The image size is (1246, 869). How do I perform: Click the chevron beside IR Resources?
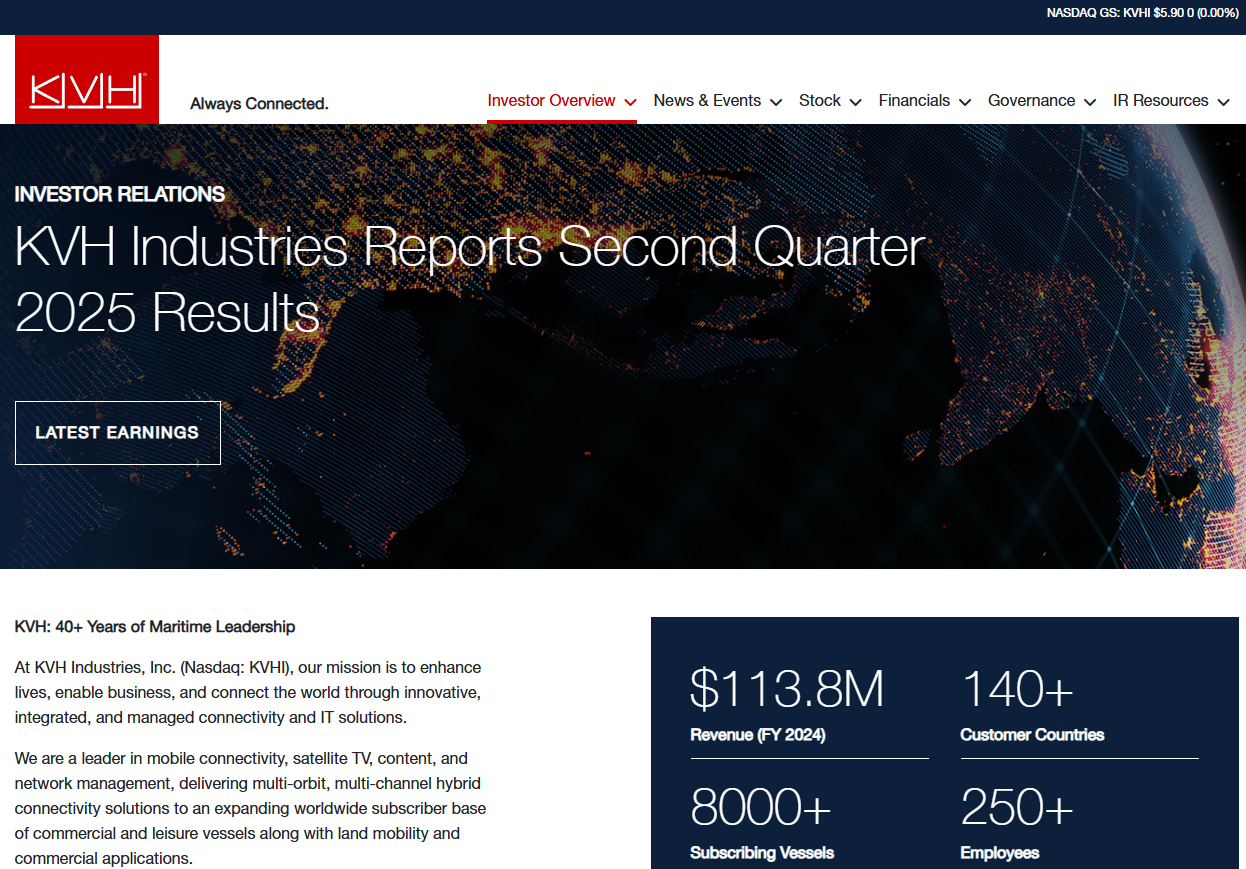(1223, 102)
